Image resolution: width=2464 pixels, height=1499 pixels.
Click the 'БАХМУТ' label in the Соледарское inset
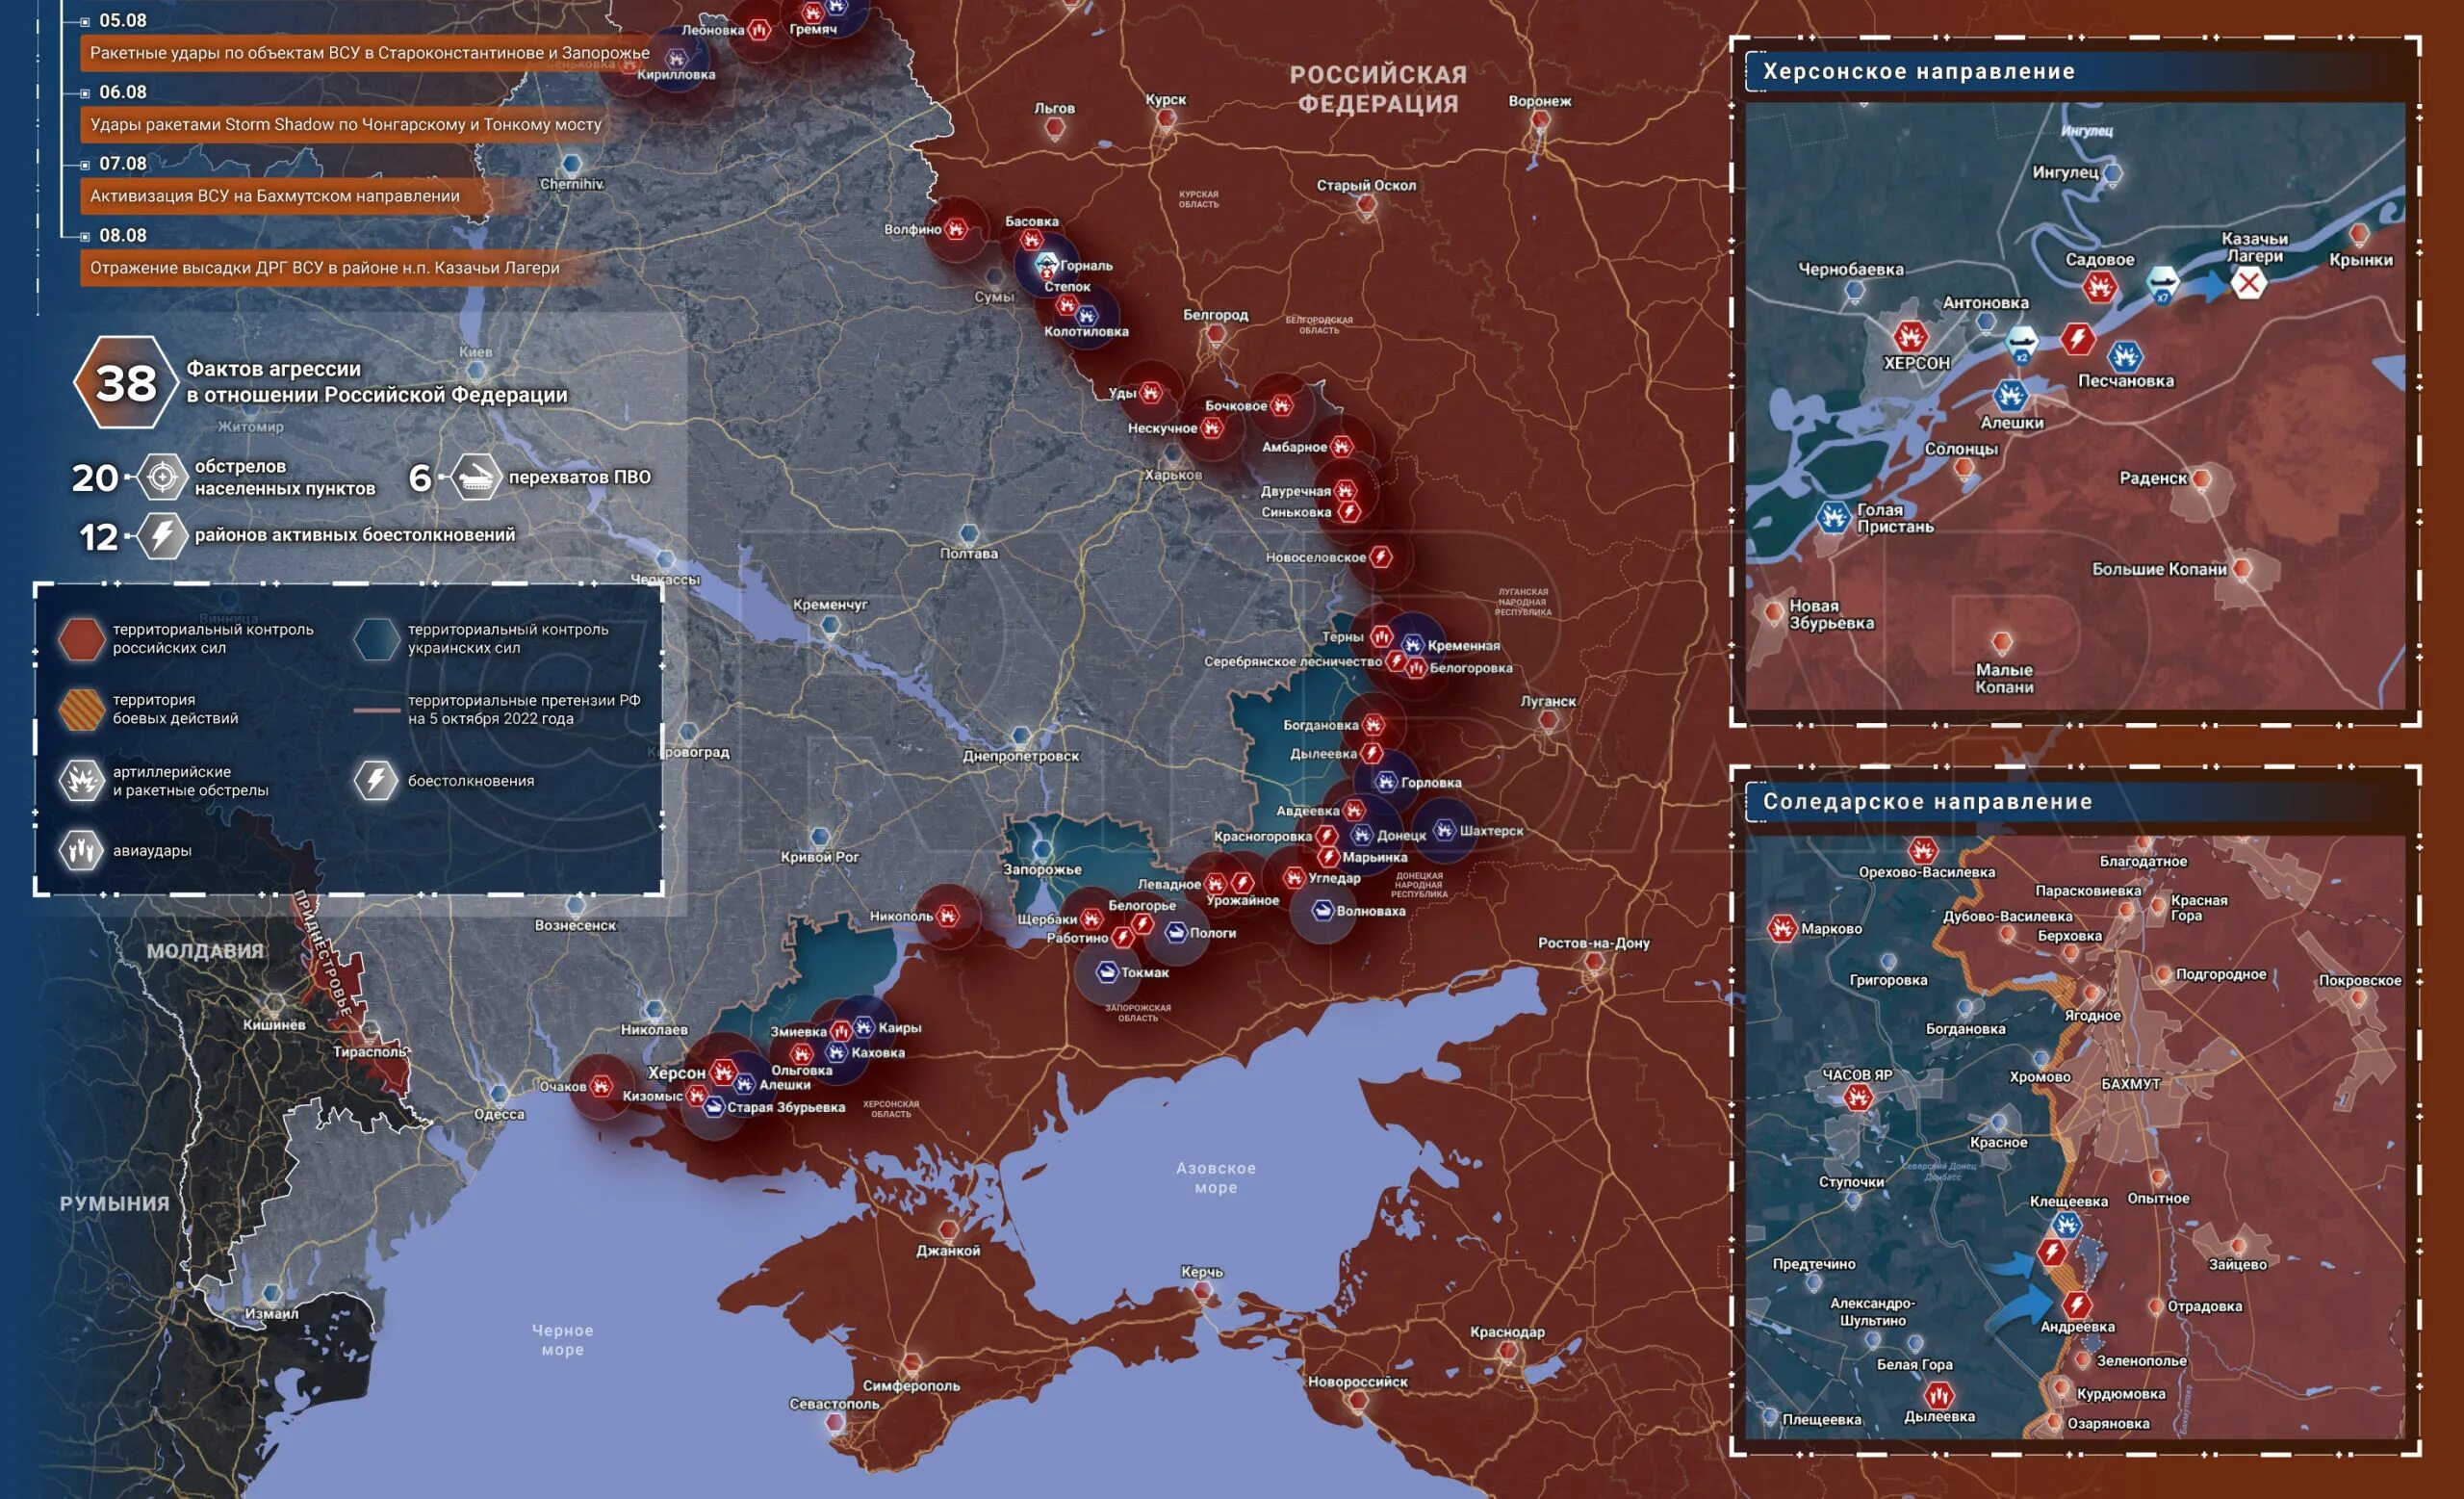click(x=2130, y=1083)
